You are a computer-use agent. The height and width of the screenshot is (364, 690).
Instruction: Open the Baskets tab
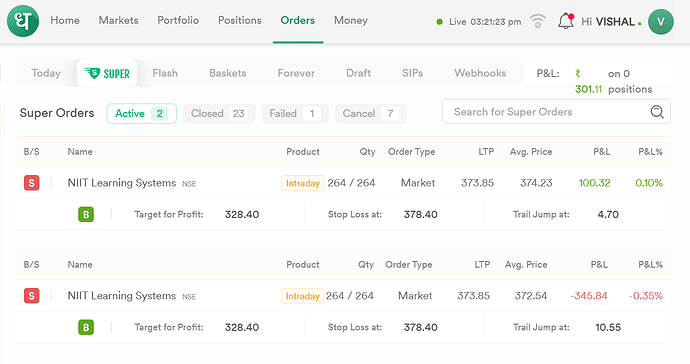228,73
